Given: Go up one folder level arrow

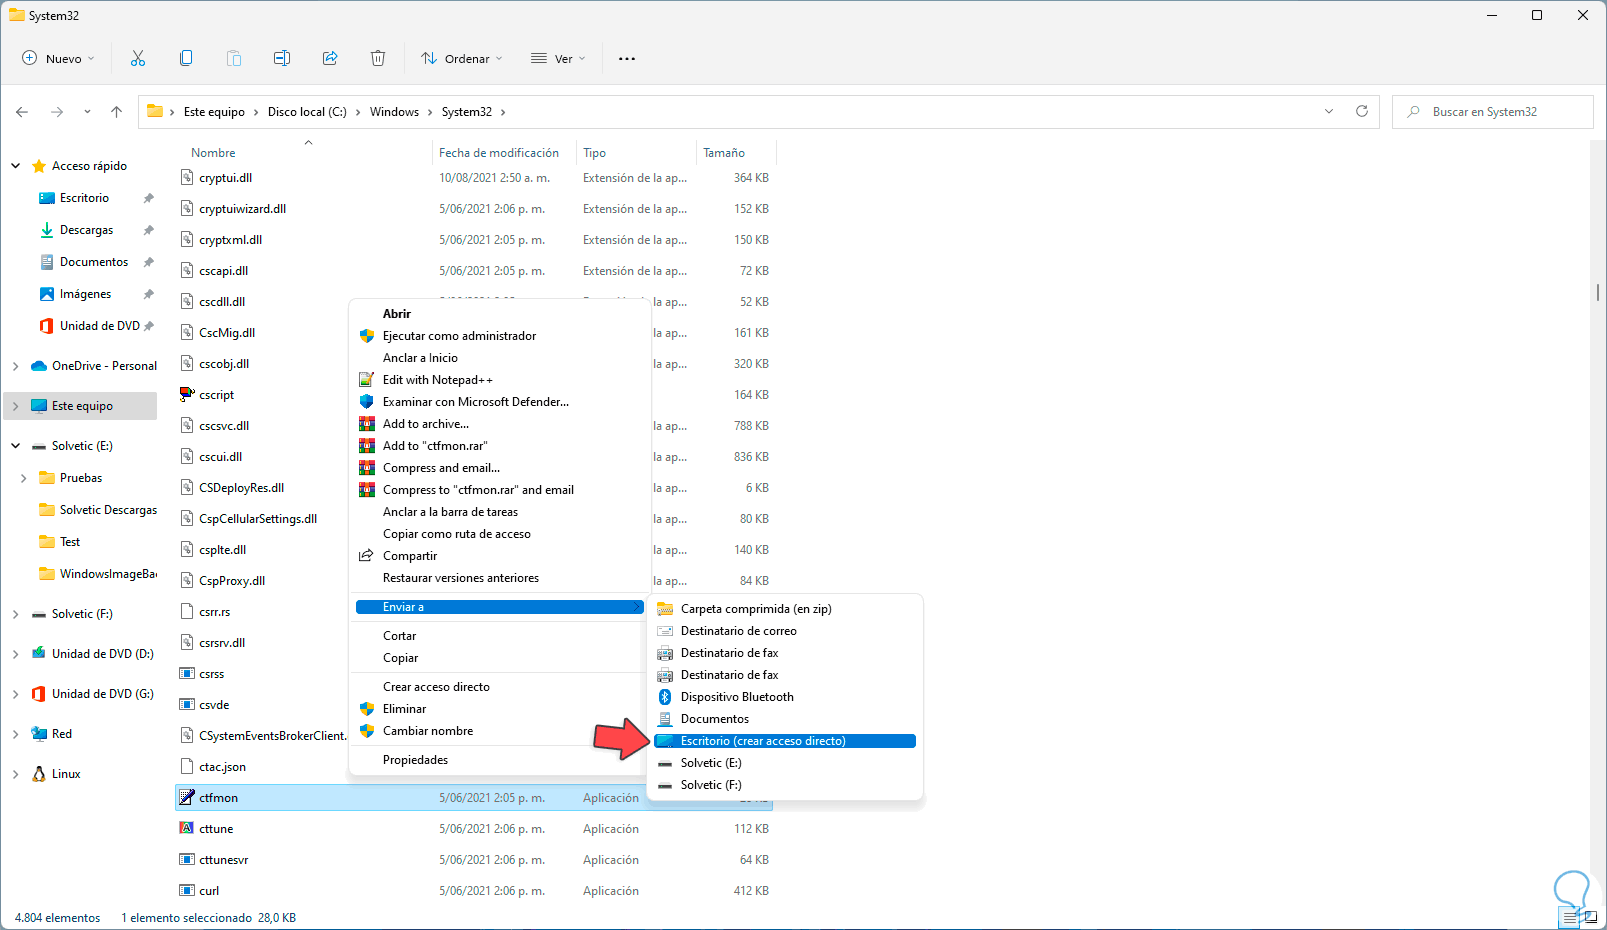Looking at the screenshot, I should [117, 112].
